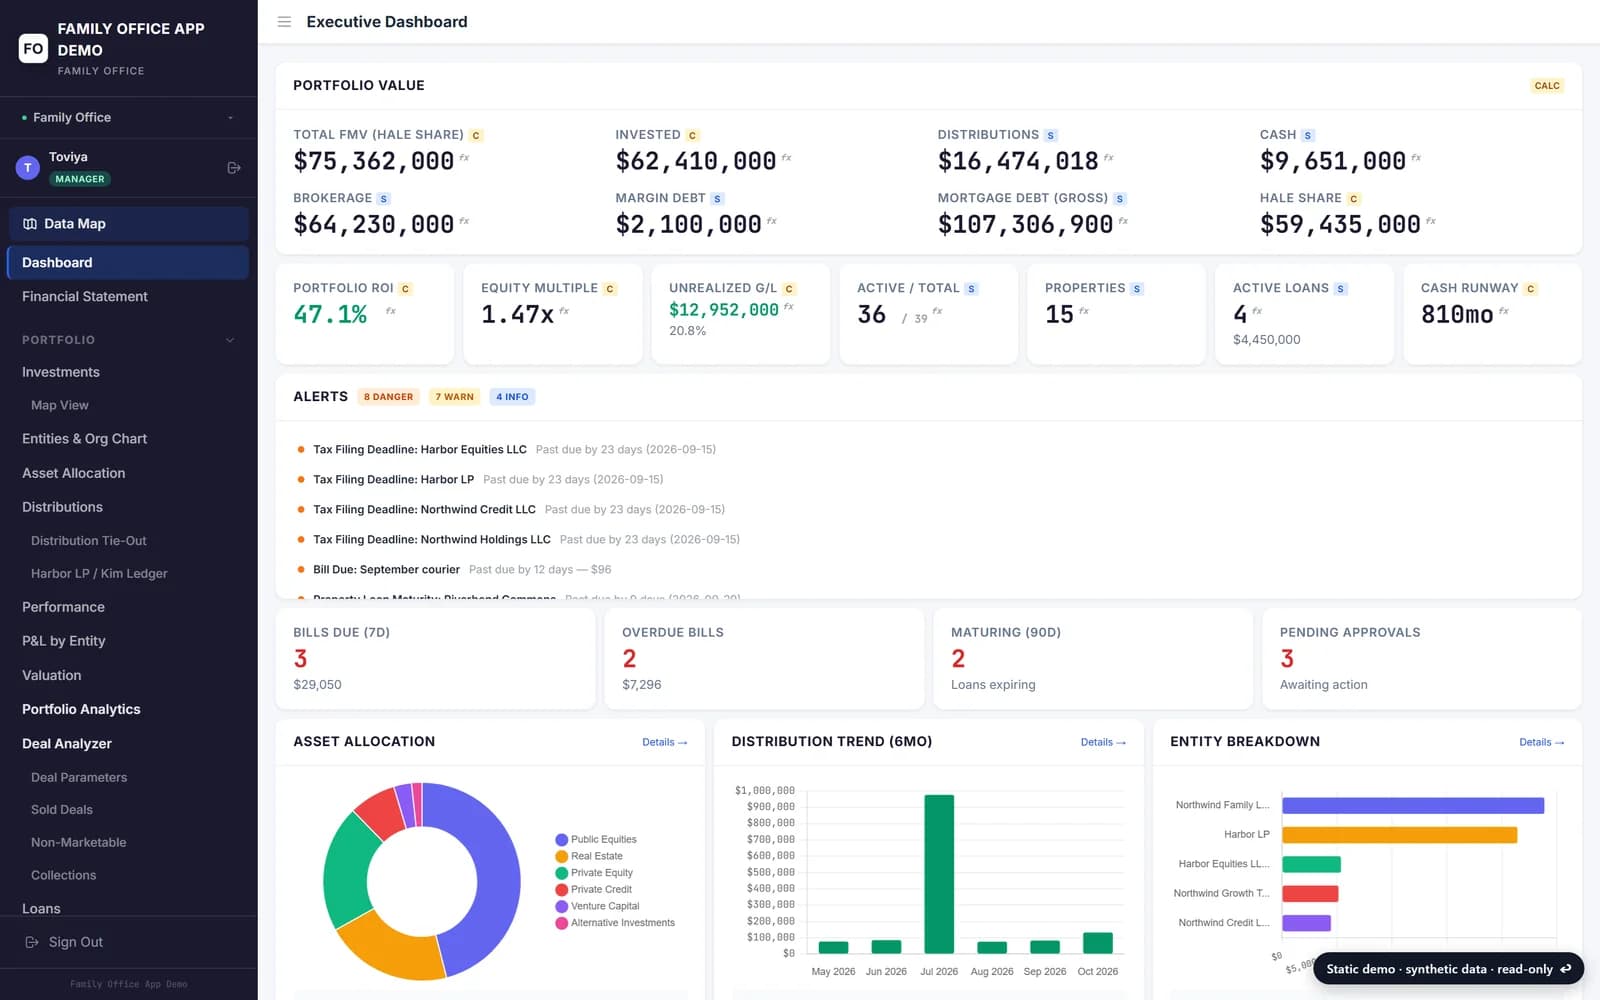Click the FO logo badge
Screen dimensions: 1600x1000
coord(33,48)
